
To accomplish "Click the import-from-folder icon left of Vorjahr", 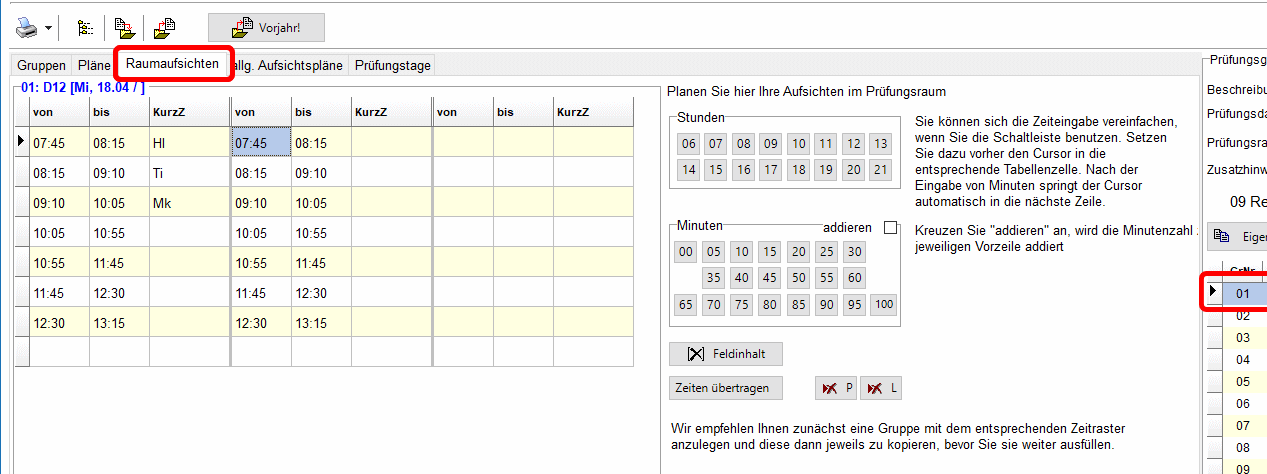I will (x=164, y=27).
